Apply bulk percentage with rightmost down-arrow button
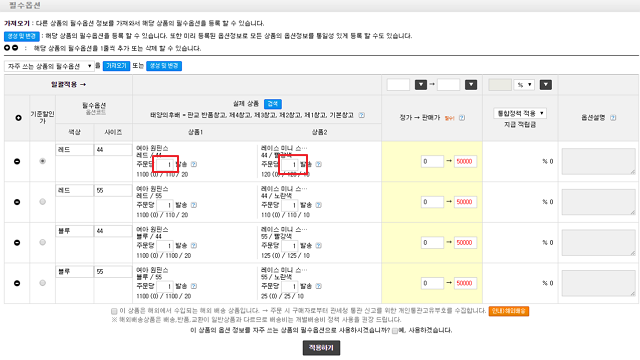Image resolution: width=640 pixels, height=360 pixels. (546, 84)
